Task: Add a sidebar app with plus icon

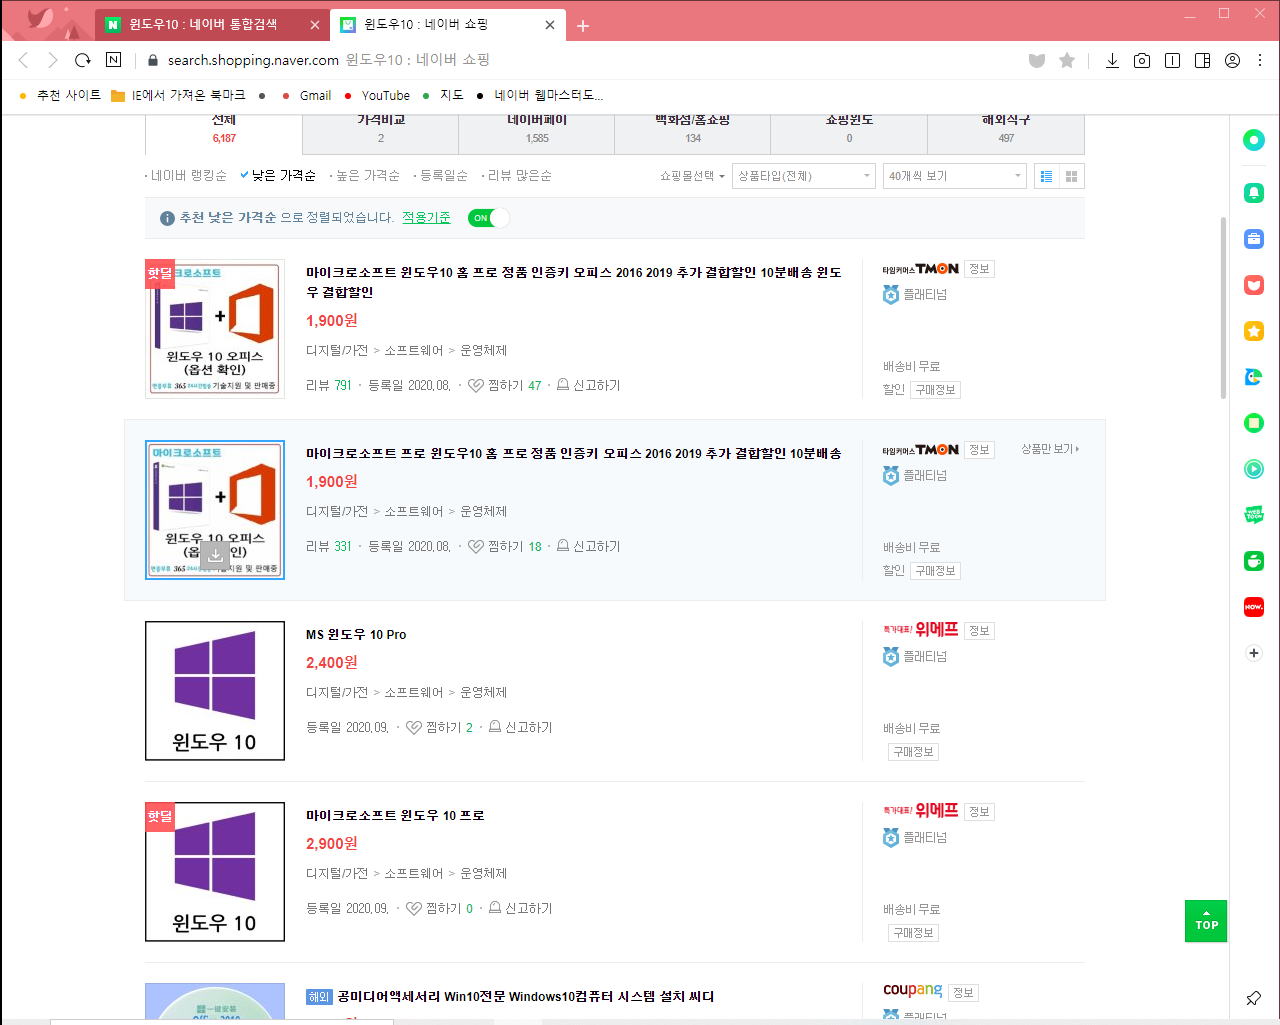Action: (x=1254, y=653)
